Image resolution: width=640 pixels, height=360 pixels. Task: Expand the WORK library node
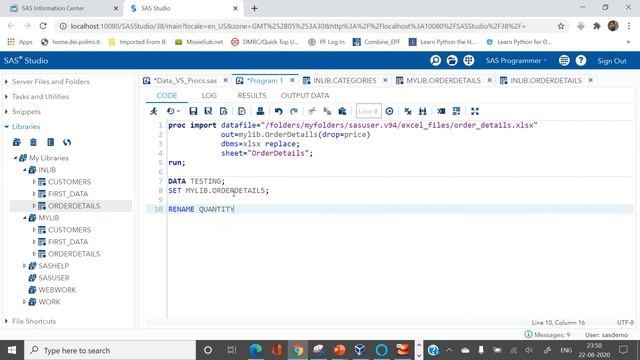[24, 302]
